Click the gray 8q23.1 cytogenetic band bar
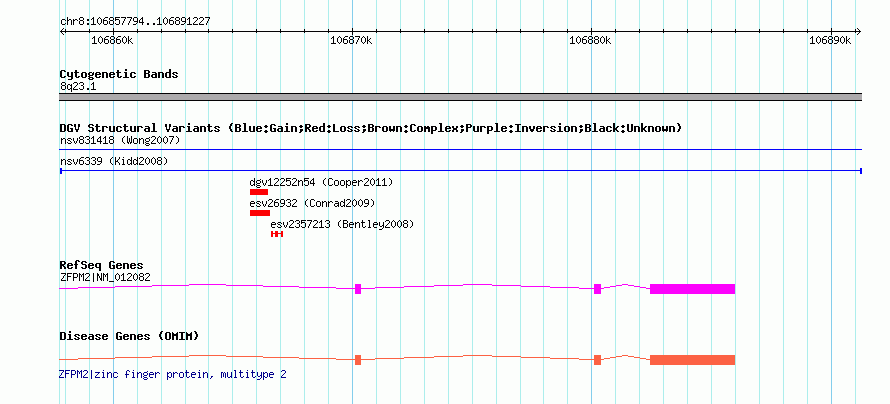Screen dimensions: 890x404 [x=460, y=97]
